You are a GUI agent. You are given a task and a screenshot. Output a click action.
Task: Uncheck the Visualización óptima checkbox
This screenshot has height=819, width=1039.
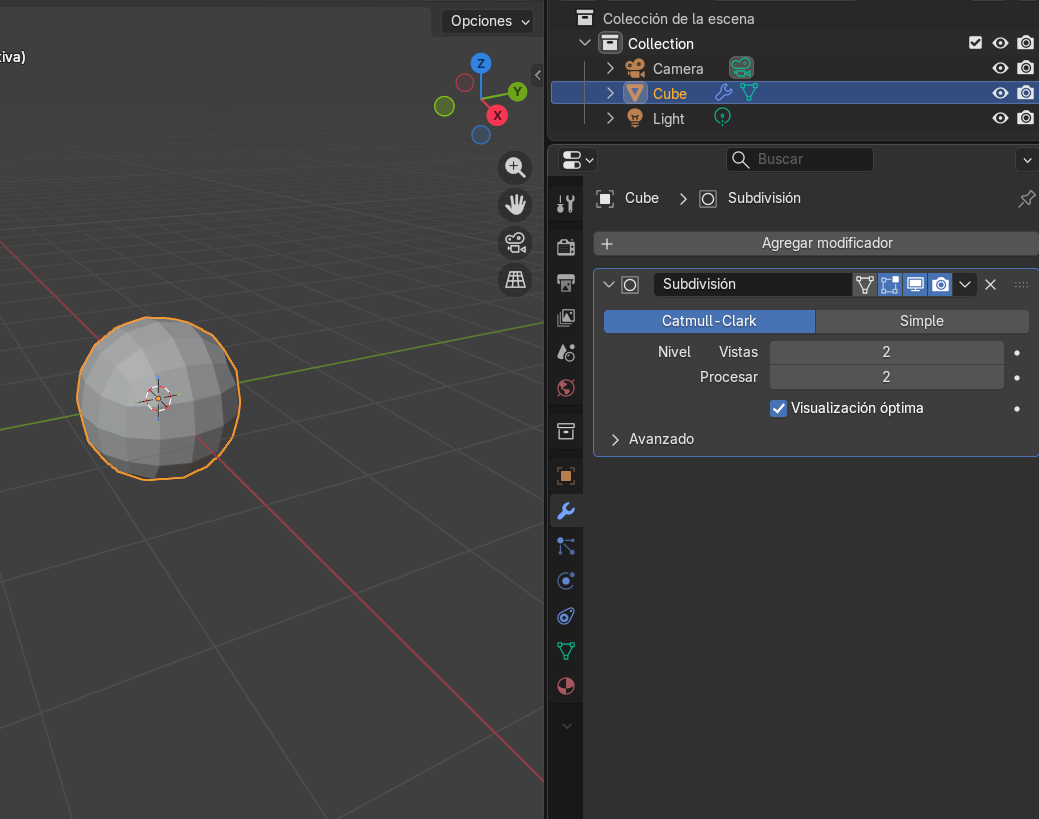(779, 408)
